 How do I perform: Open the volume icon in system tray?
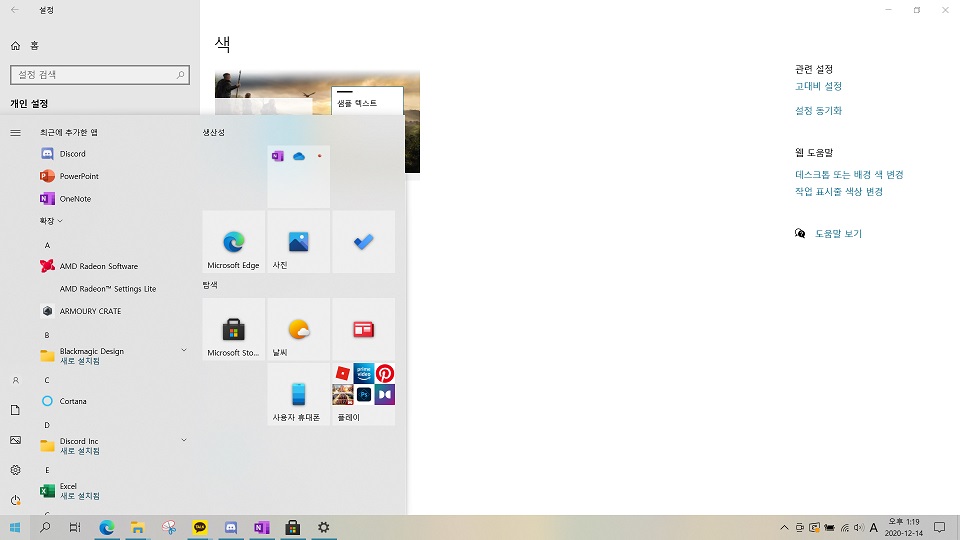859,528
